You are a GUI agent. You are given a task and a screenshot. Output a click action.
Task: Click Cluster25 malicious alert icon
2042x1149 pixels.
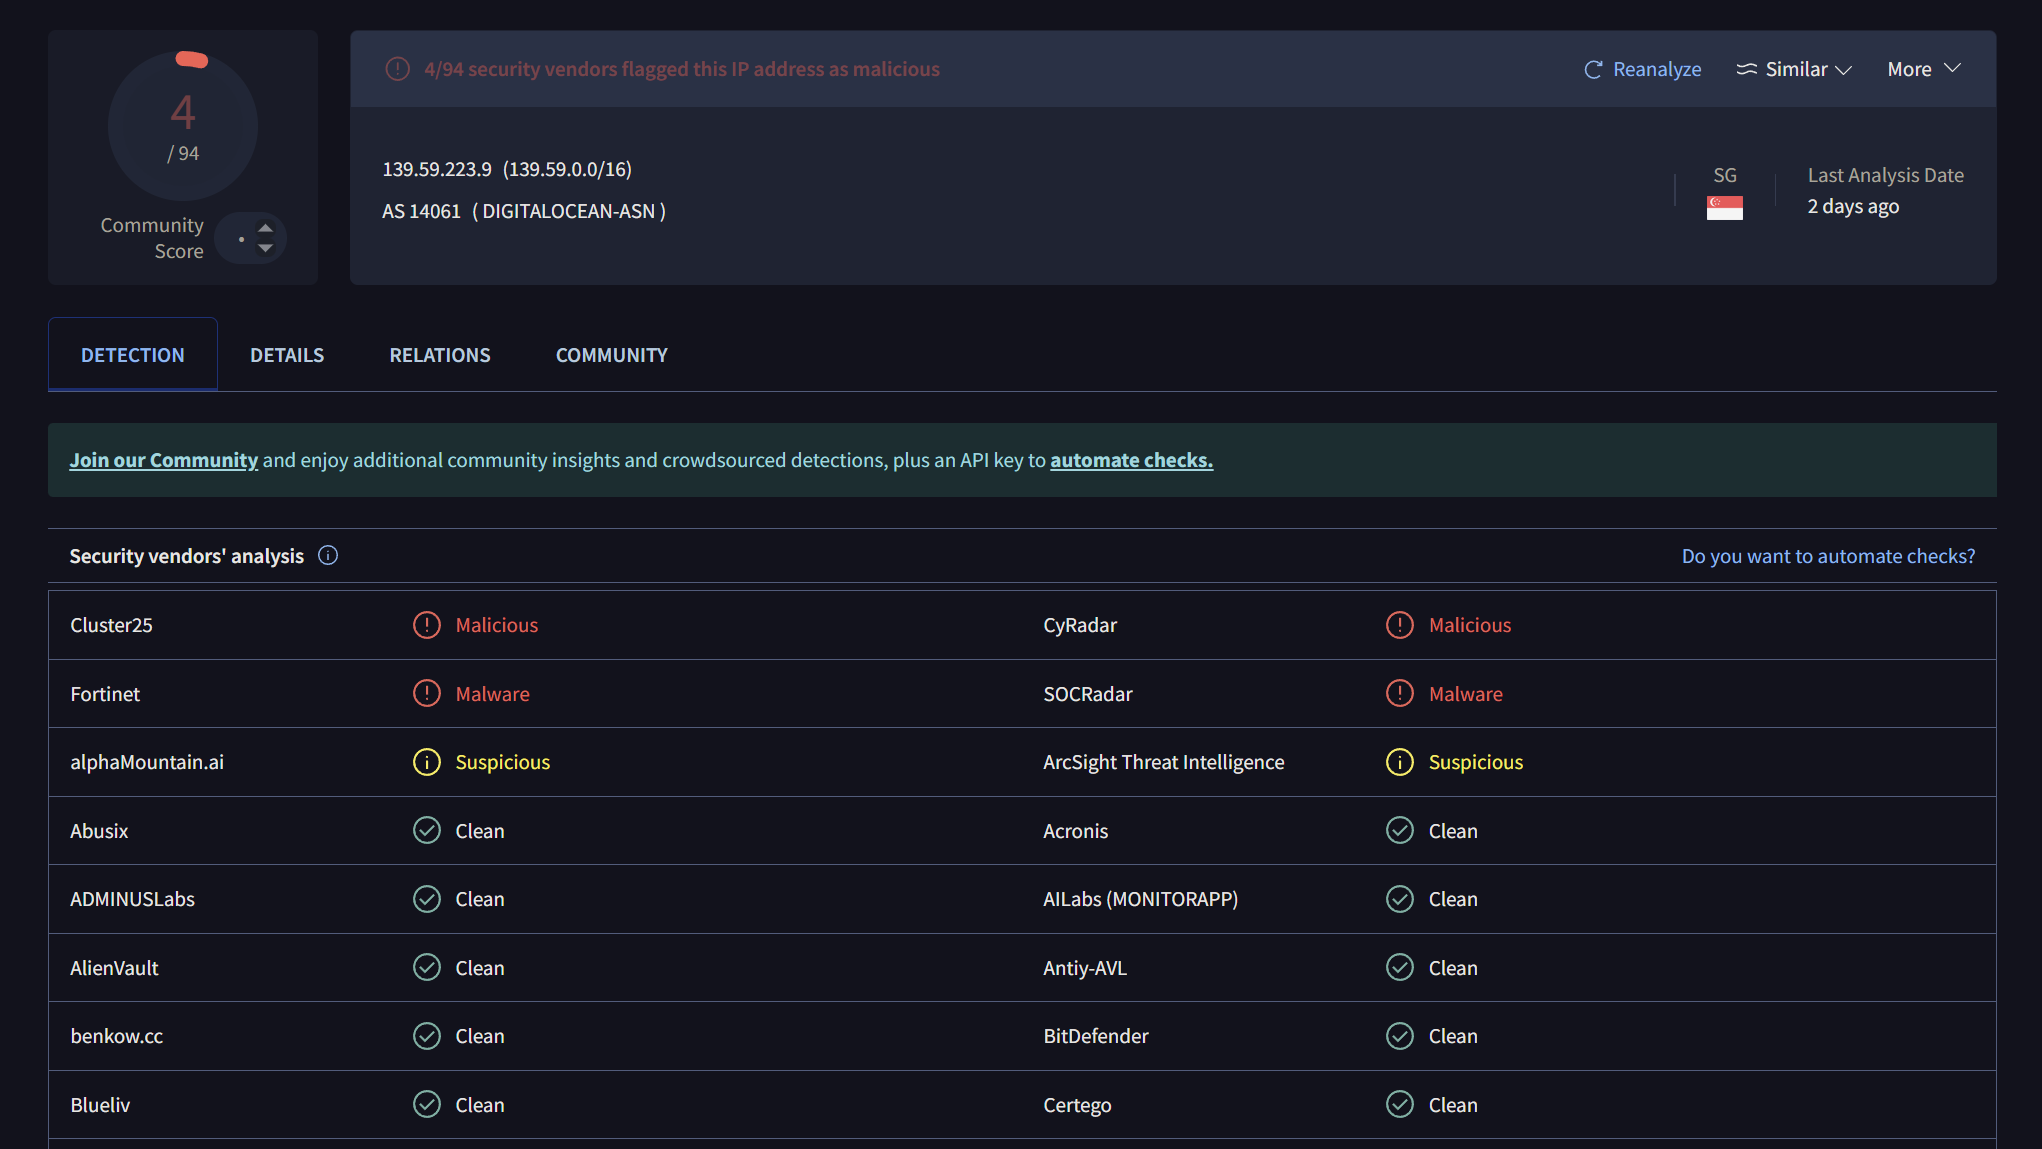427,625
